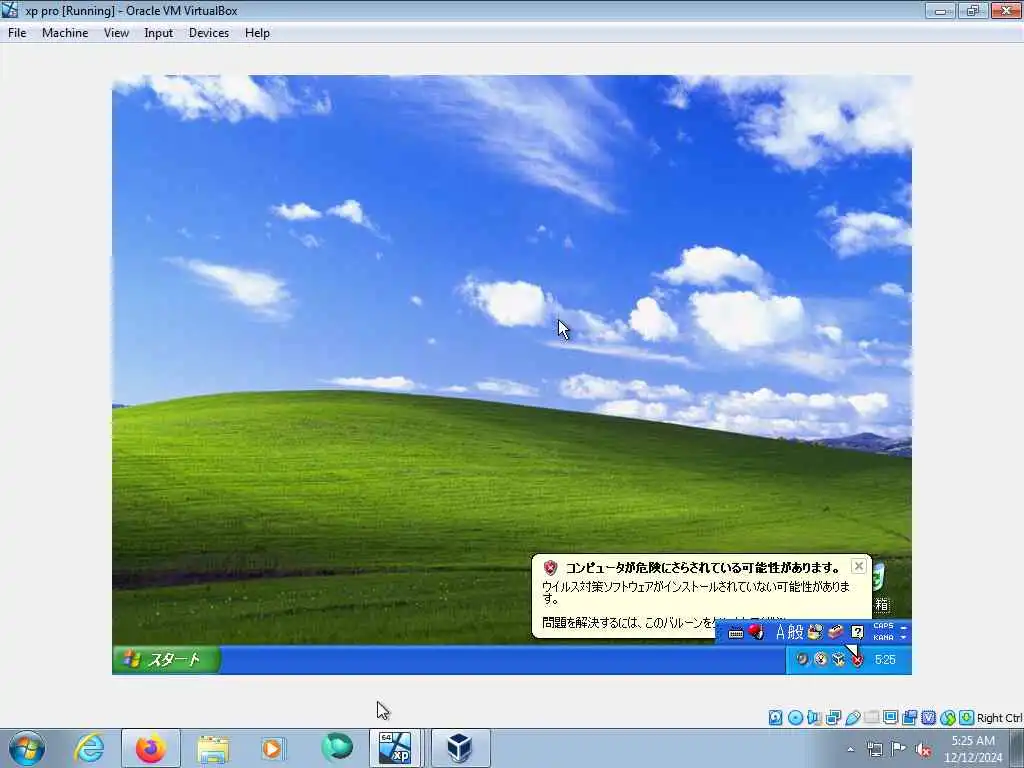The width and height of the screenshot is (1024, 768).
Task: Open the Windows 7 Start orb
Action: [x=27, y=748]
